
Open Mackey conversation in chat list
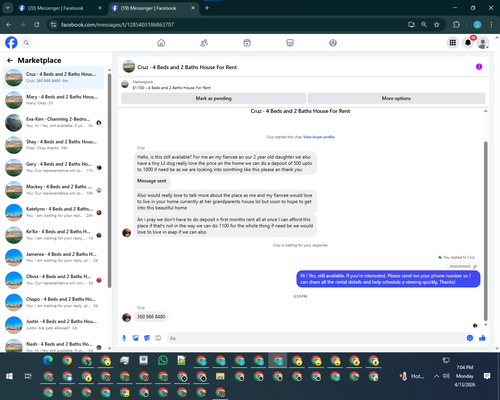point(54,190)
